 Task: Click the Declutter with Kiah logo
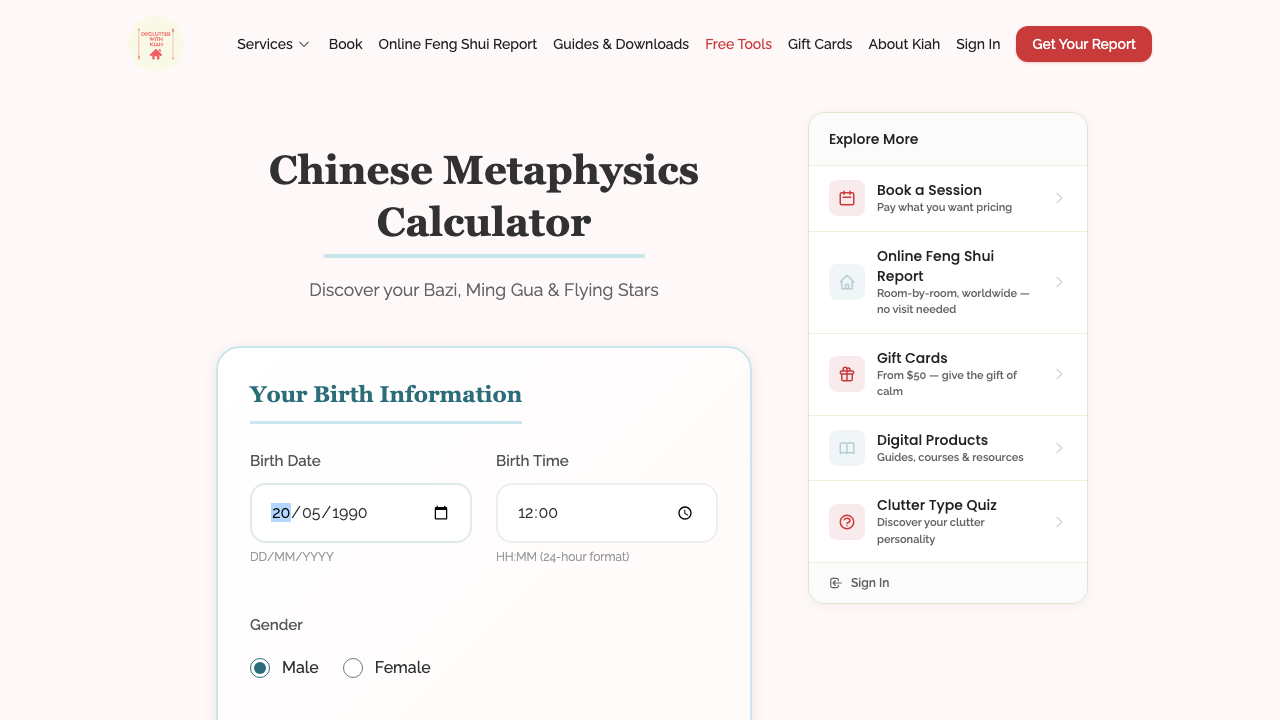(156, 44)
